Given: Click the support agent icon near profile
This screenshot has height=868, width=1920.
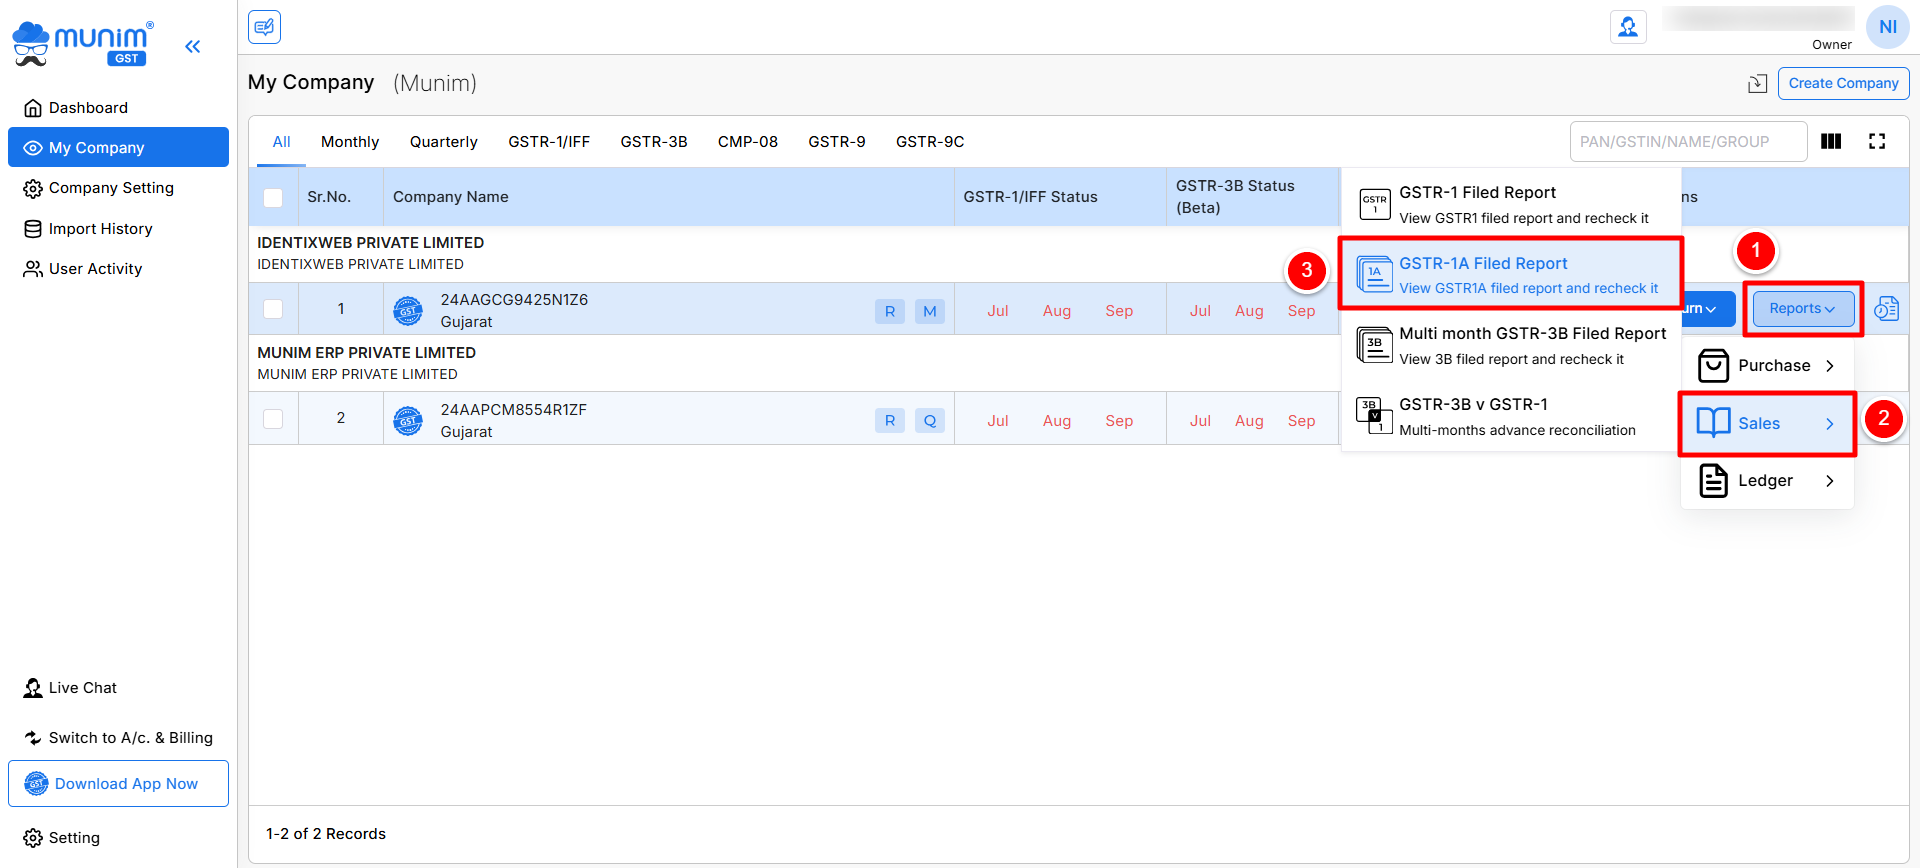Looking at the screenshot, I should [1628, 27].
